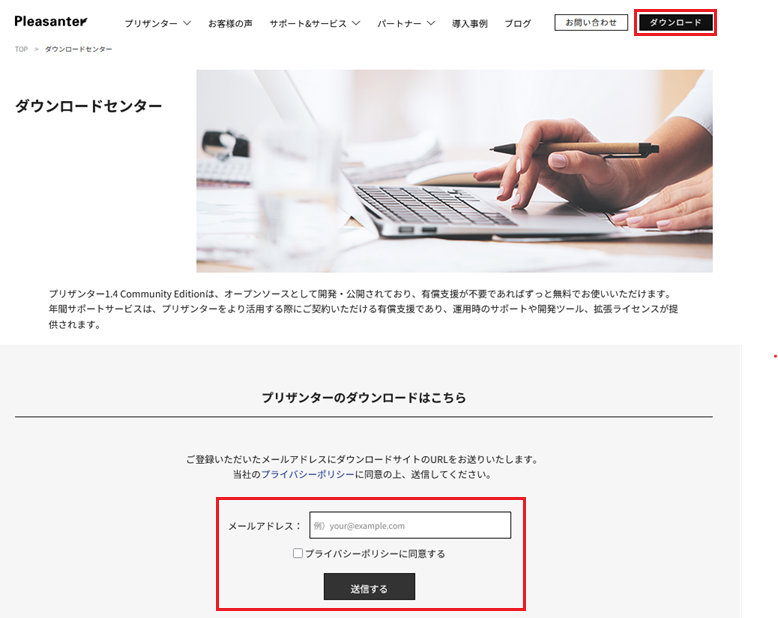This screenshot has height=618, width=778.
Task: Focus the メールアドレス input field
Action: point(410,525)
